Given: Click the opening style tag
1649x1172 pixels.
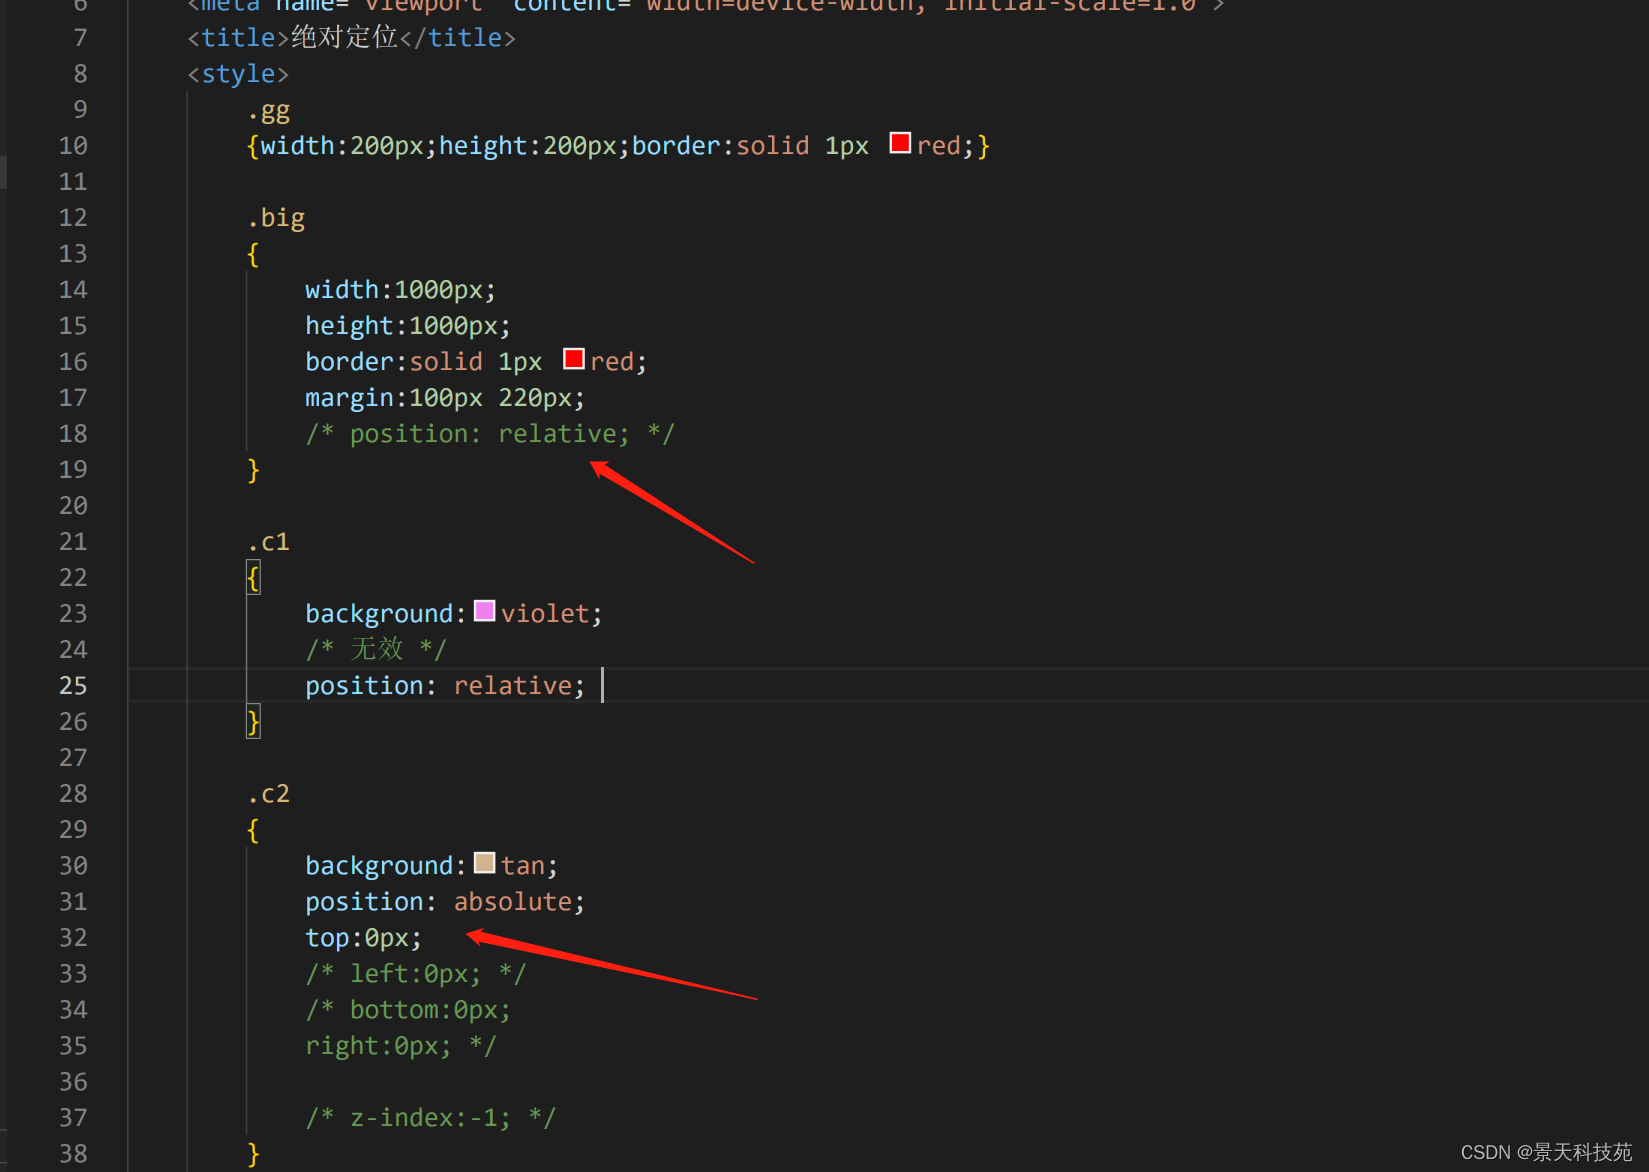Looking at the screenshot, I should click(x=238, y=74).
